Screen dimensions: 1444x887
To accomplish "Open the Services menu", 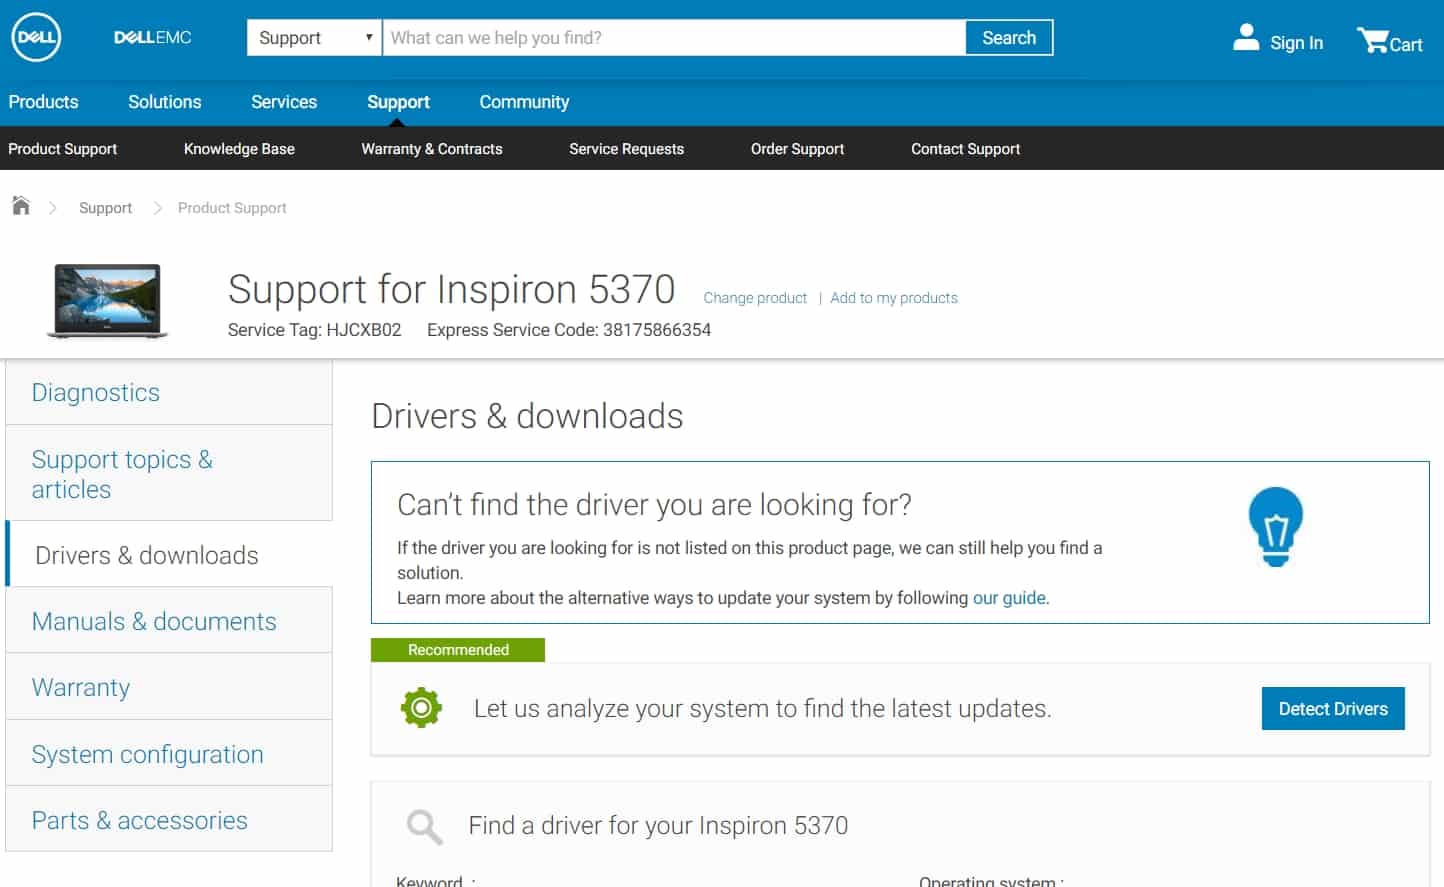I will [x=284, y=102].
